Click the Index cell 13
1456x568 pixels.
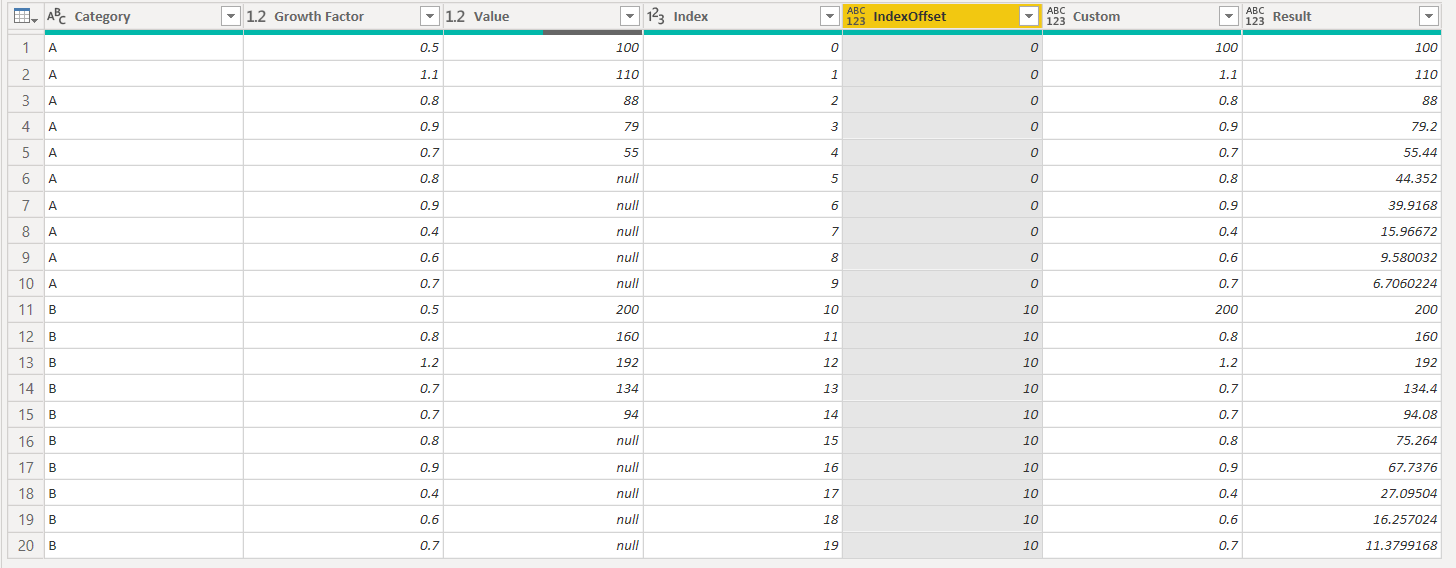point(743,388)
